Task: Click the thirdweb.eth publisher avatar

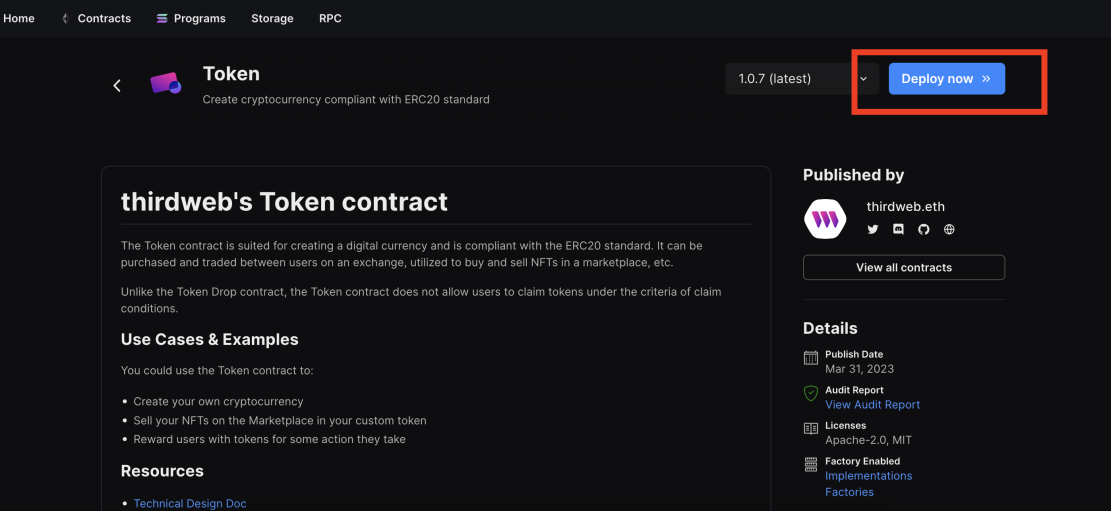Action: pos(825,218)
